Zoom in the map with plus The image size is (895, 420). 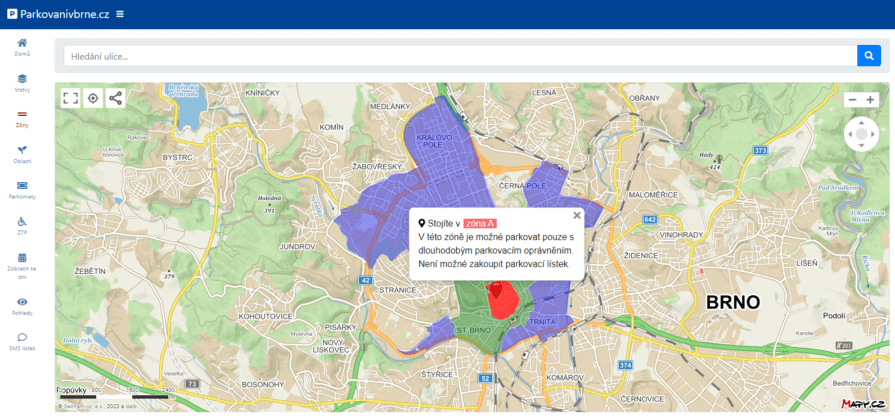pos(871,100)
